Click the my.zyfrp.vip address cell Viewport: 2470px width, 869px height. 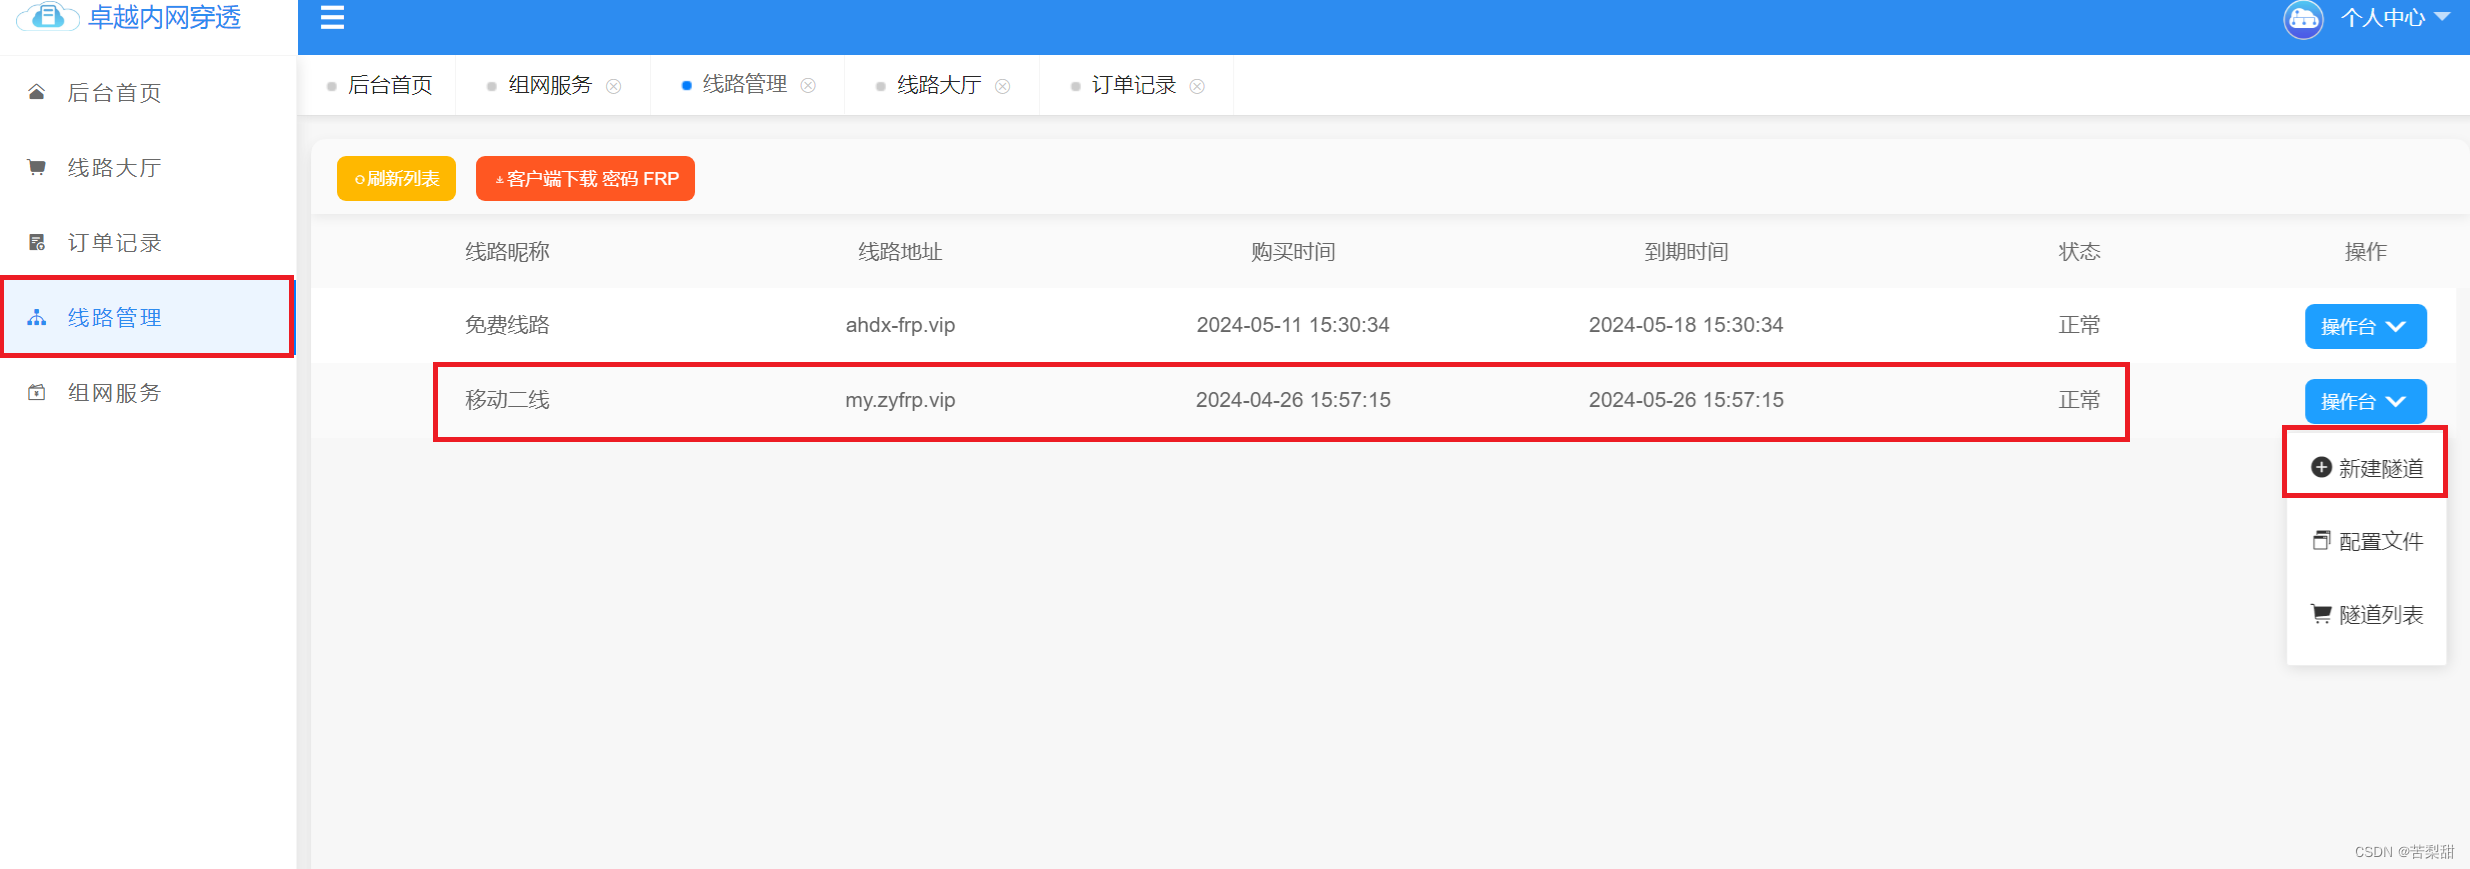pyautogui.click(x=900, y=400)
